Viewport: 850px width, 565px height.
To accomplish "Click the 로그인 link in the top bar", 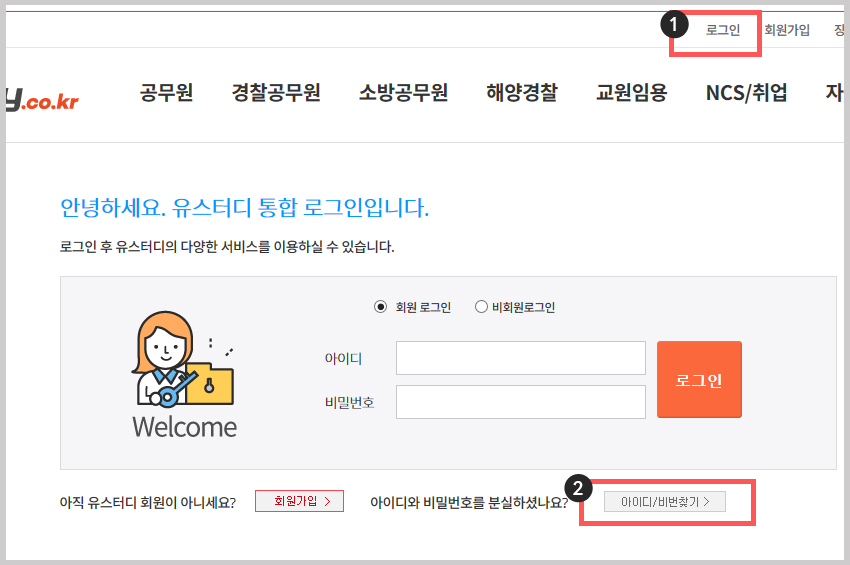I will (x=722, y=30).
